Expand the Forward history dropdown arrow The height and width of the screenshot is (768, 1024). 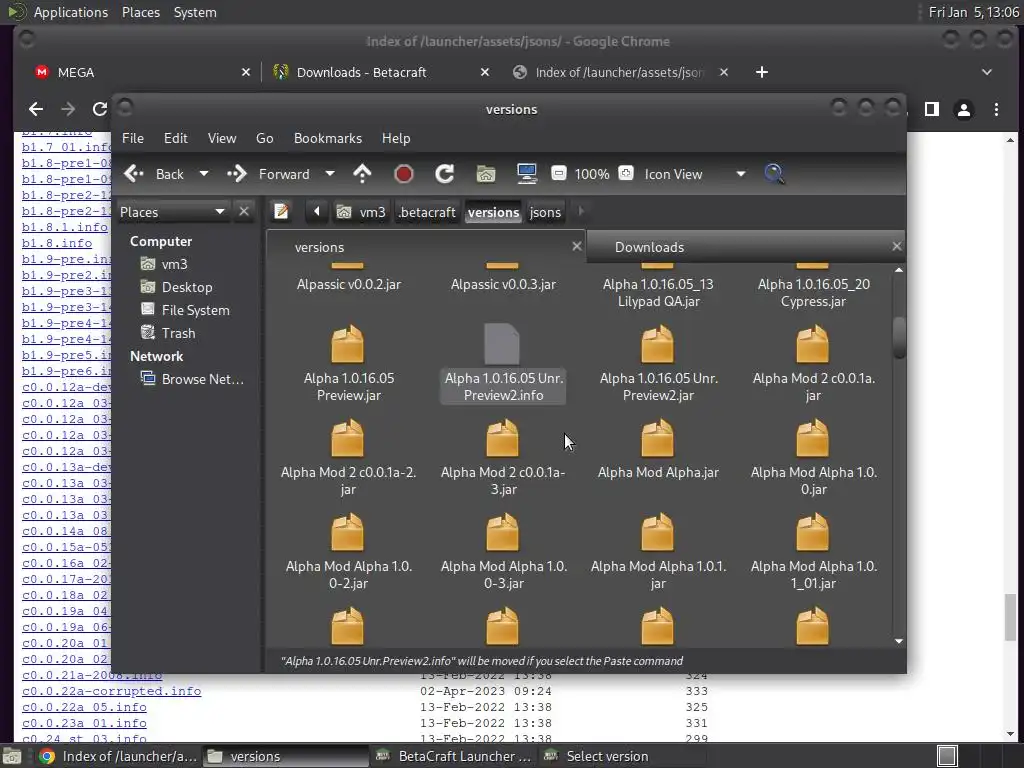(330, 174)
